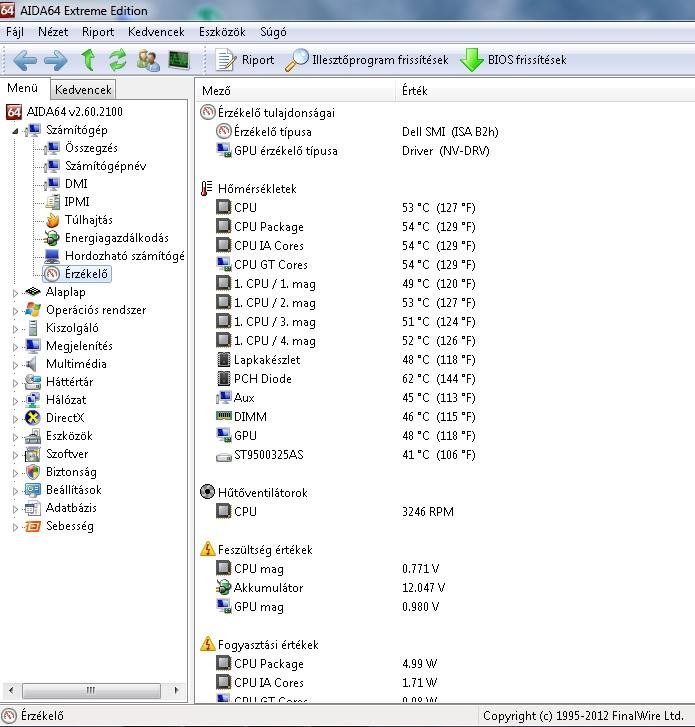Refresh the page with green arrows icon
The image size is (695, 727).
118,60
